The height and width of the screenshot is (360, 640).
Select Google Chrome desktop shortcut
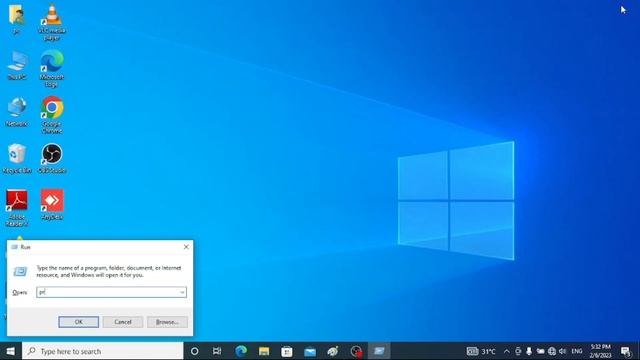point(52,115)
